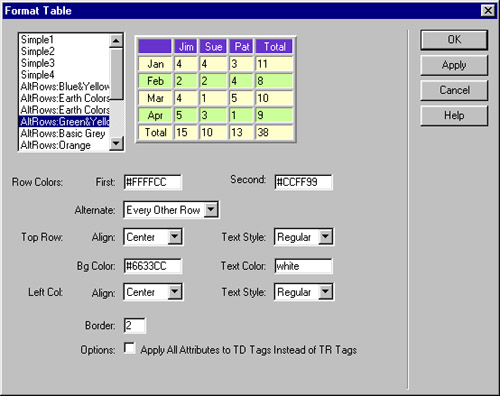The width and height of the screenshot is (500, 396).
Task: Click the format list scroll up arrow
Action: click(x=116, y=41)
